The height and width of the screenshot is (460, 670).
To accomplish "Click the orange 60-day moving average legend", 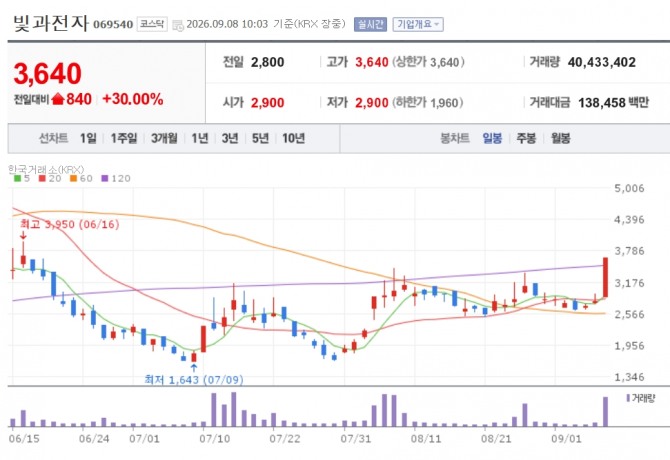I will (81, 179).
